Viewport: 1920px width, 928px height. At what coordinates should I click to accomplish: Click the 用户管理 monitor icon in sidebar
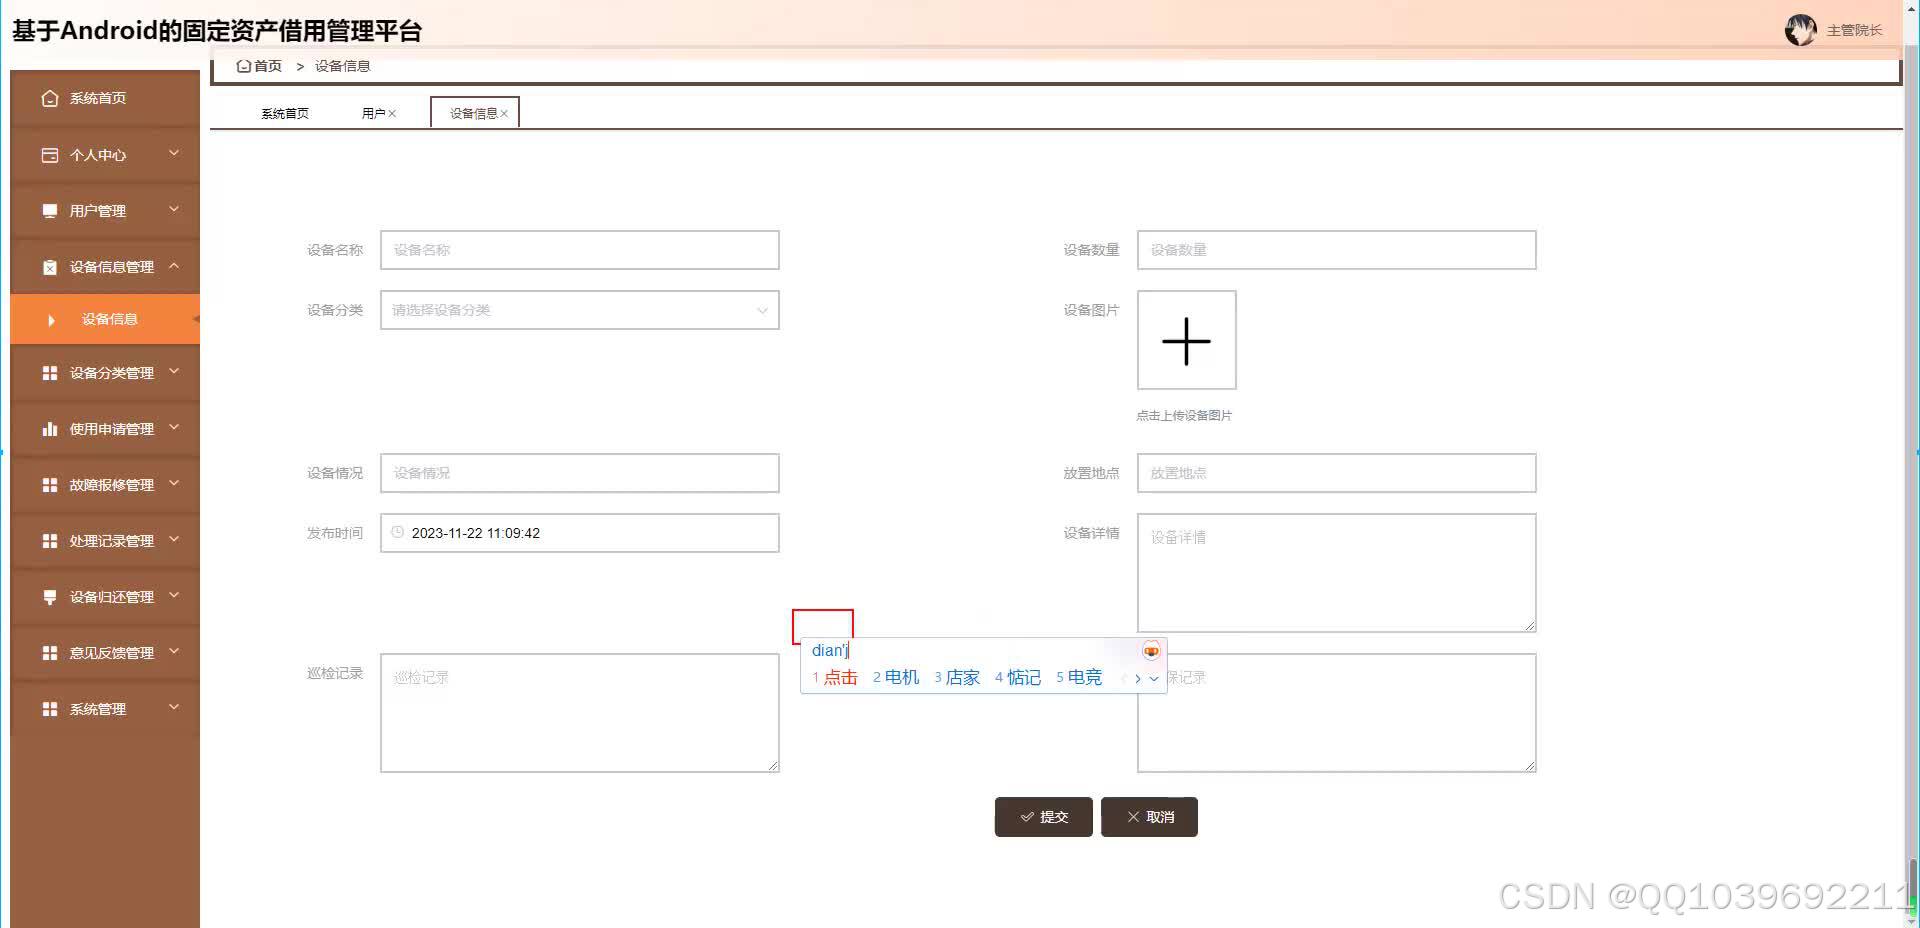pyautogui.click(x=49, y=211)
